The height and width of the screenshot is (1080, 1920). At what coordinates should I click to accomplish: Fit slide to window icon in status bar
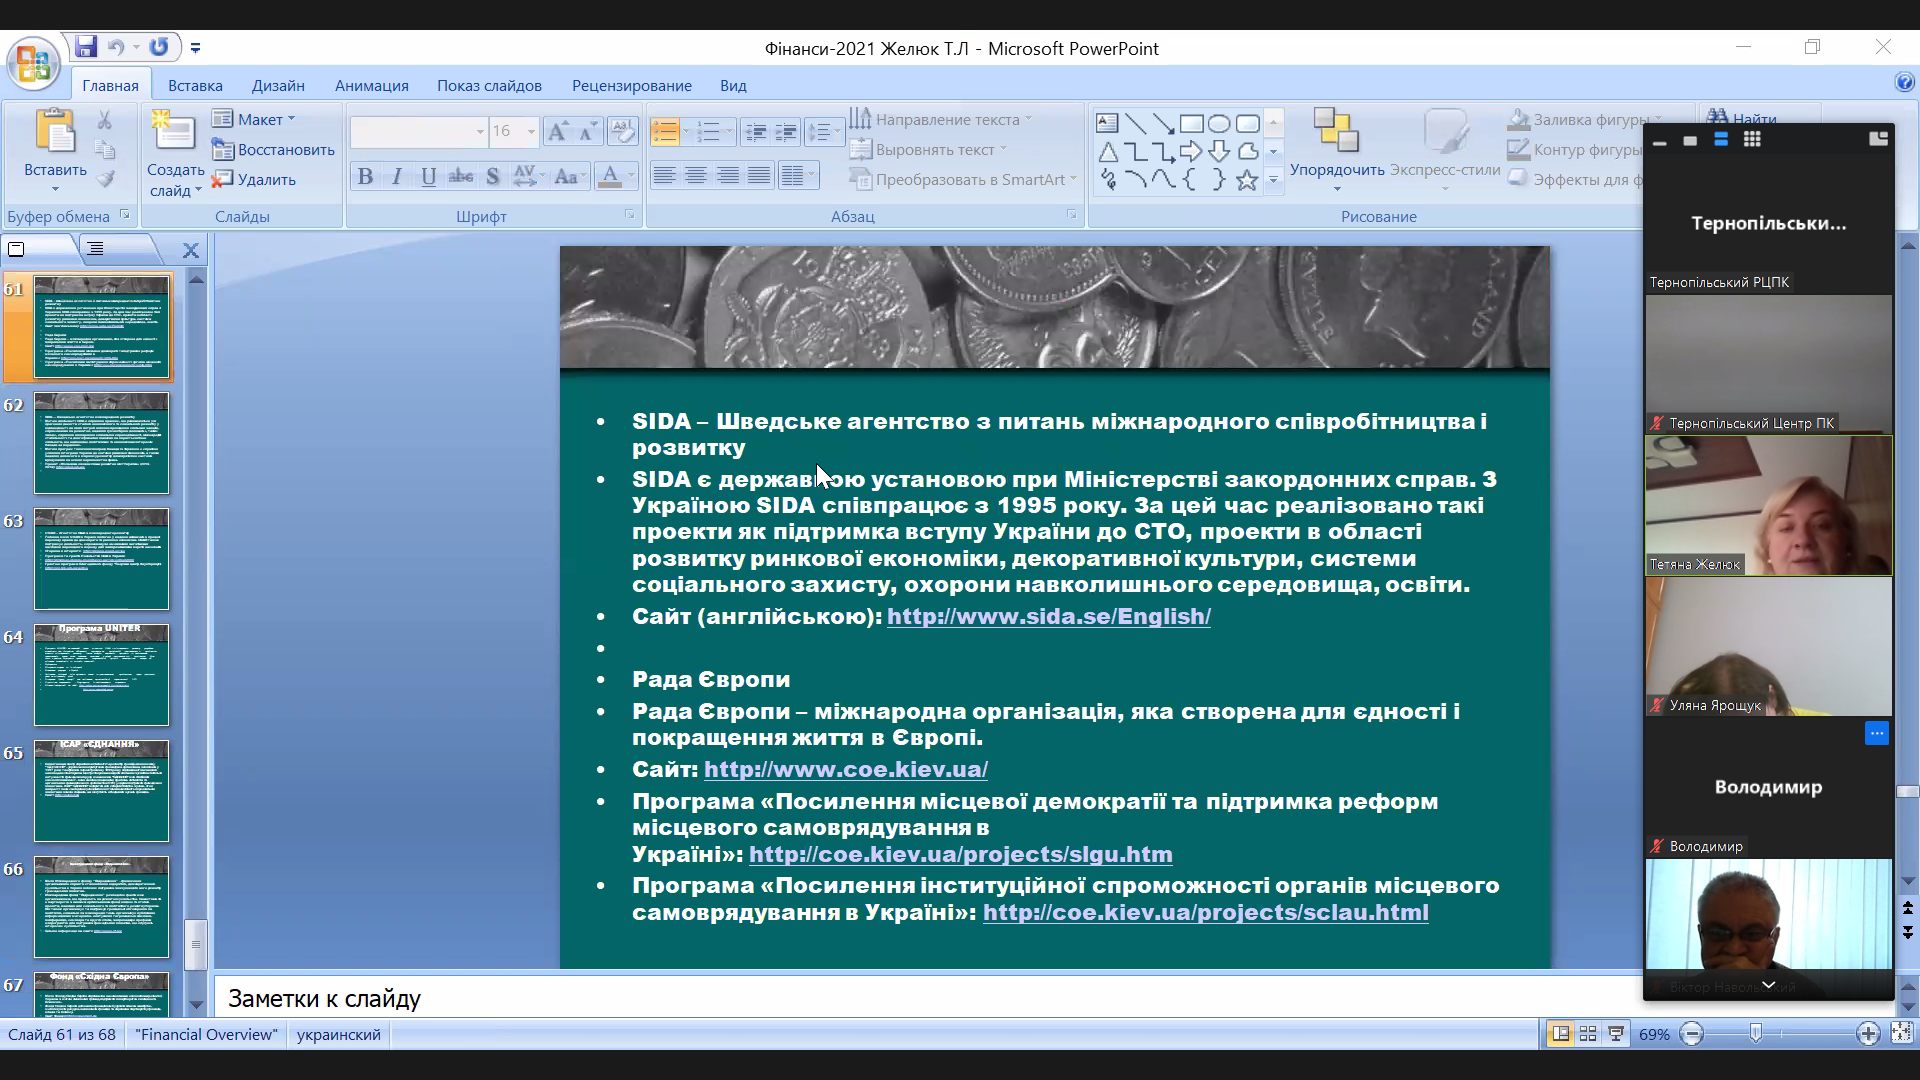(x=1902, y=1034)
